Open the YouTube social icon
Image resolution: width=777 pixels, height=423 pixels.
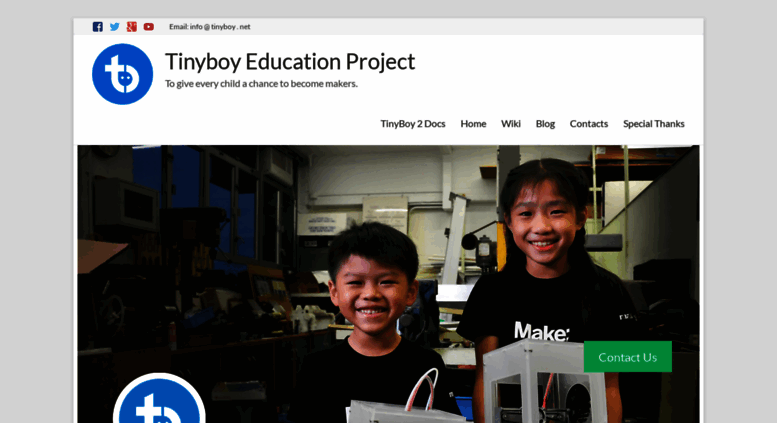point(149,27)
